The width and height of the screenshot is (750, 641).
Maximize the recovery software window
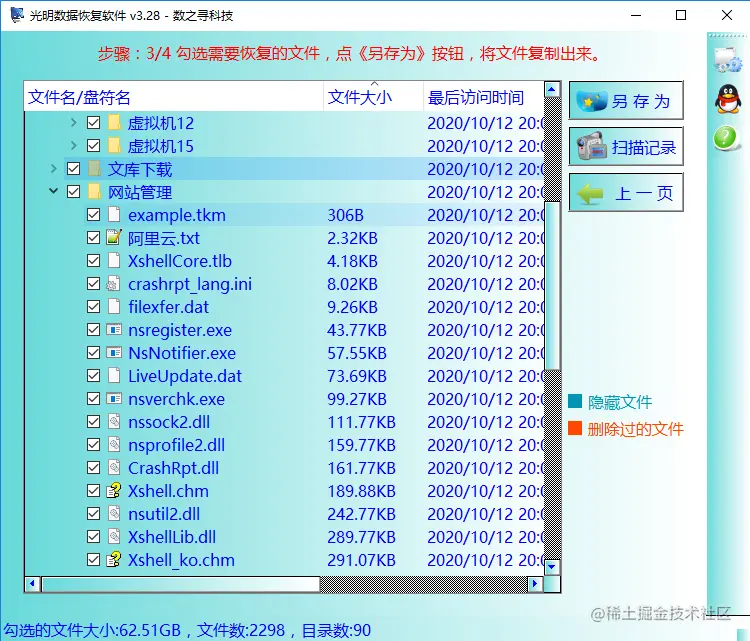pyautogui.click(x=681, y=15)
